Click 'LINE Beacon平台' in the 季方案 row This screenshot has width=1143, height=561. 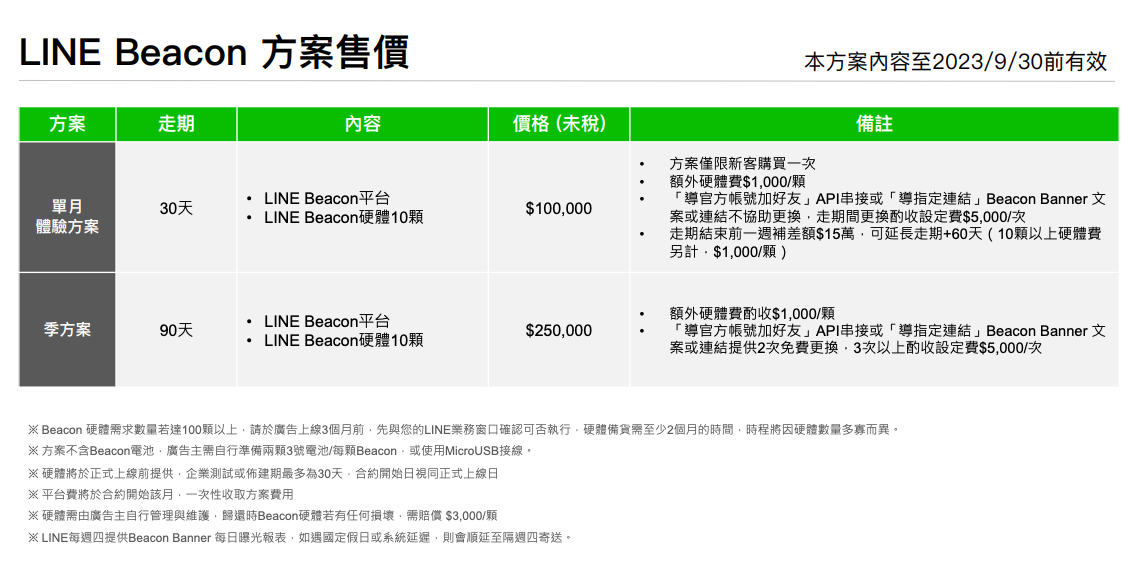coord(327,321)
